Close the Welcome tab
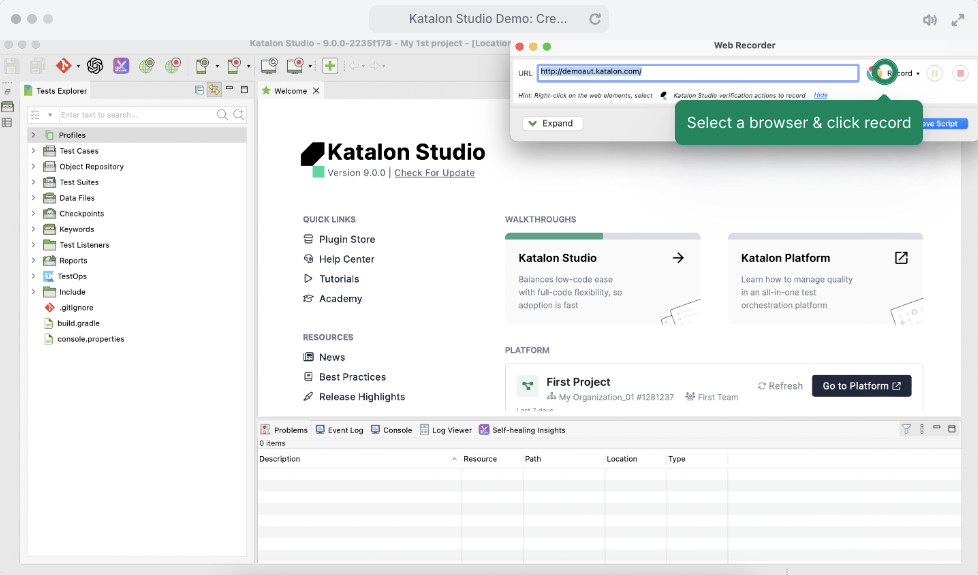 [316, 91]
